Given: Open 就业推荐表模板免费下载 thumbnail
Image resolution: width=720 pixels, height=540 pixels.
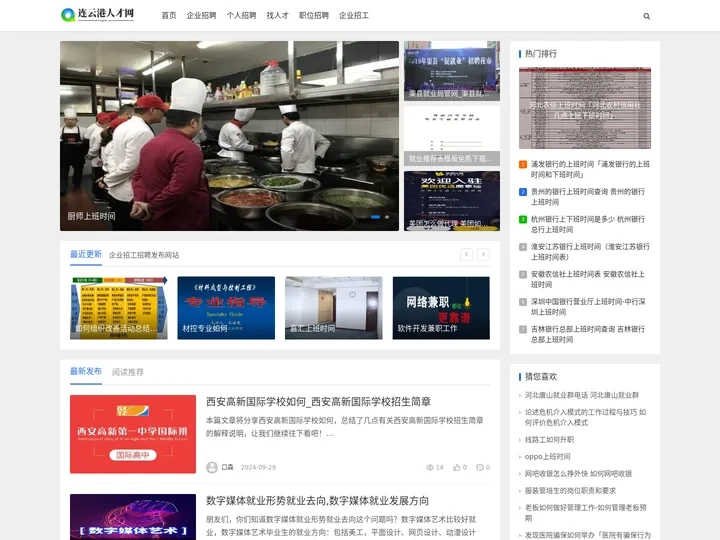Looking at the screenshot, I should click(452, 136).
